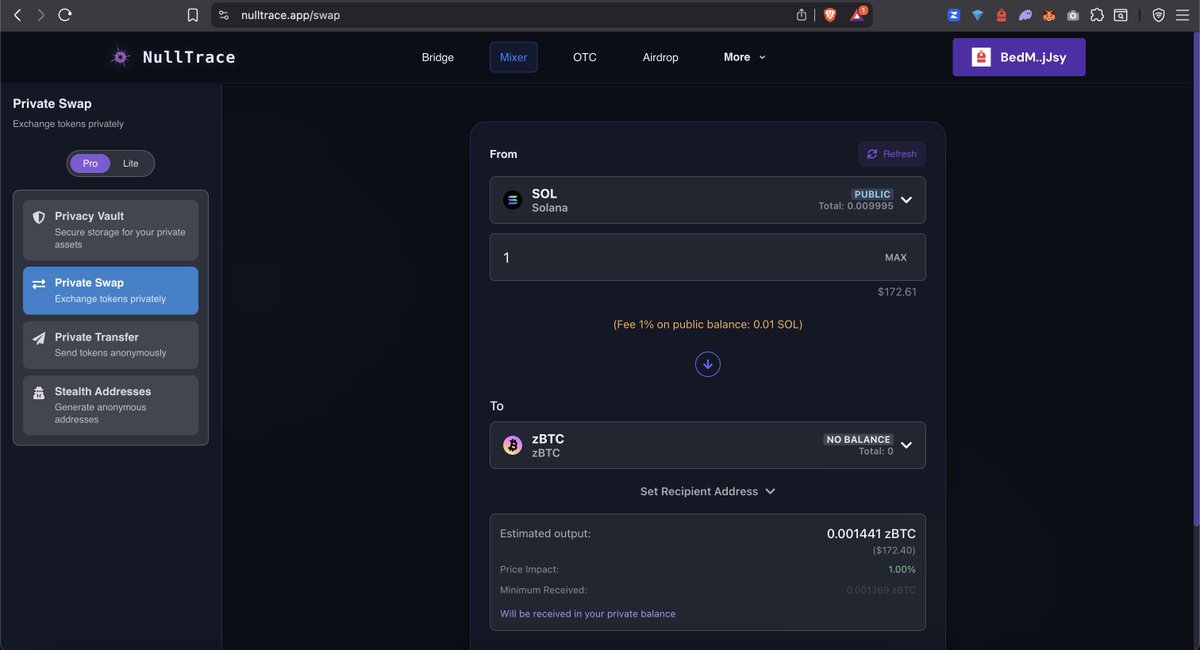Open the Bridge page

(438, 57)
